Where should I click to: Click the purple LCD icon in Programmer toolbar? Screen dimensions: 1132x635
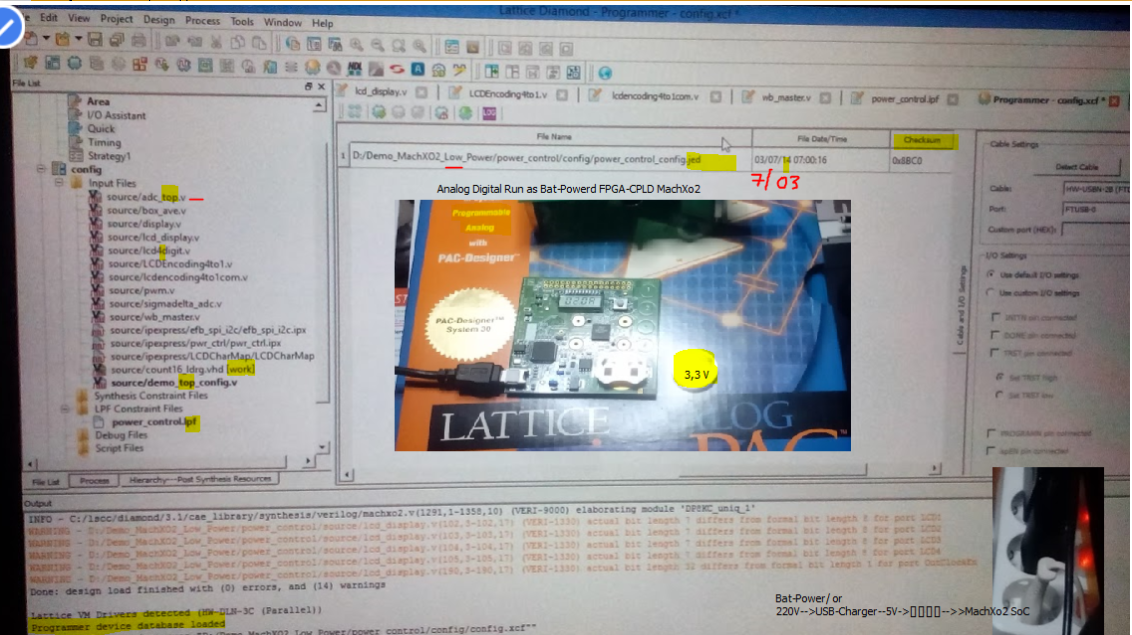489,113
